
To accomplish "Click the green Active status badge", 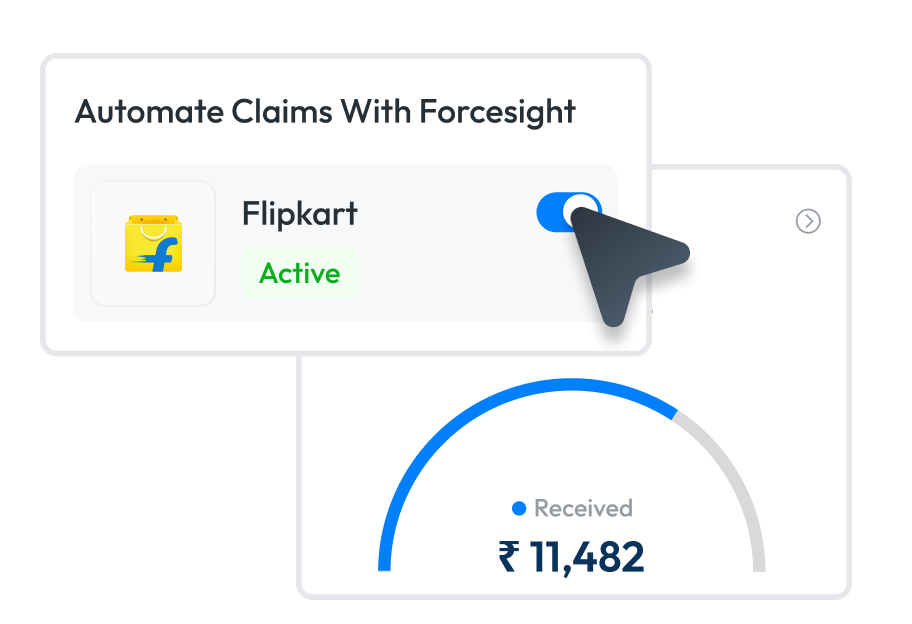I will coord(300,273).
